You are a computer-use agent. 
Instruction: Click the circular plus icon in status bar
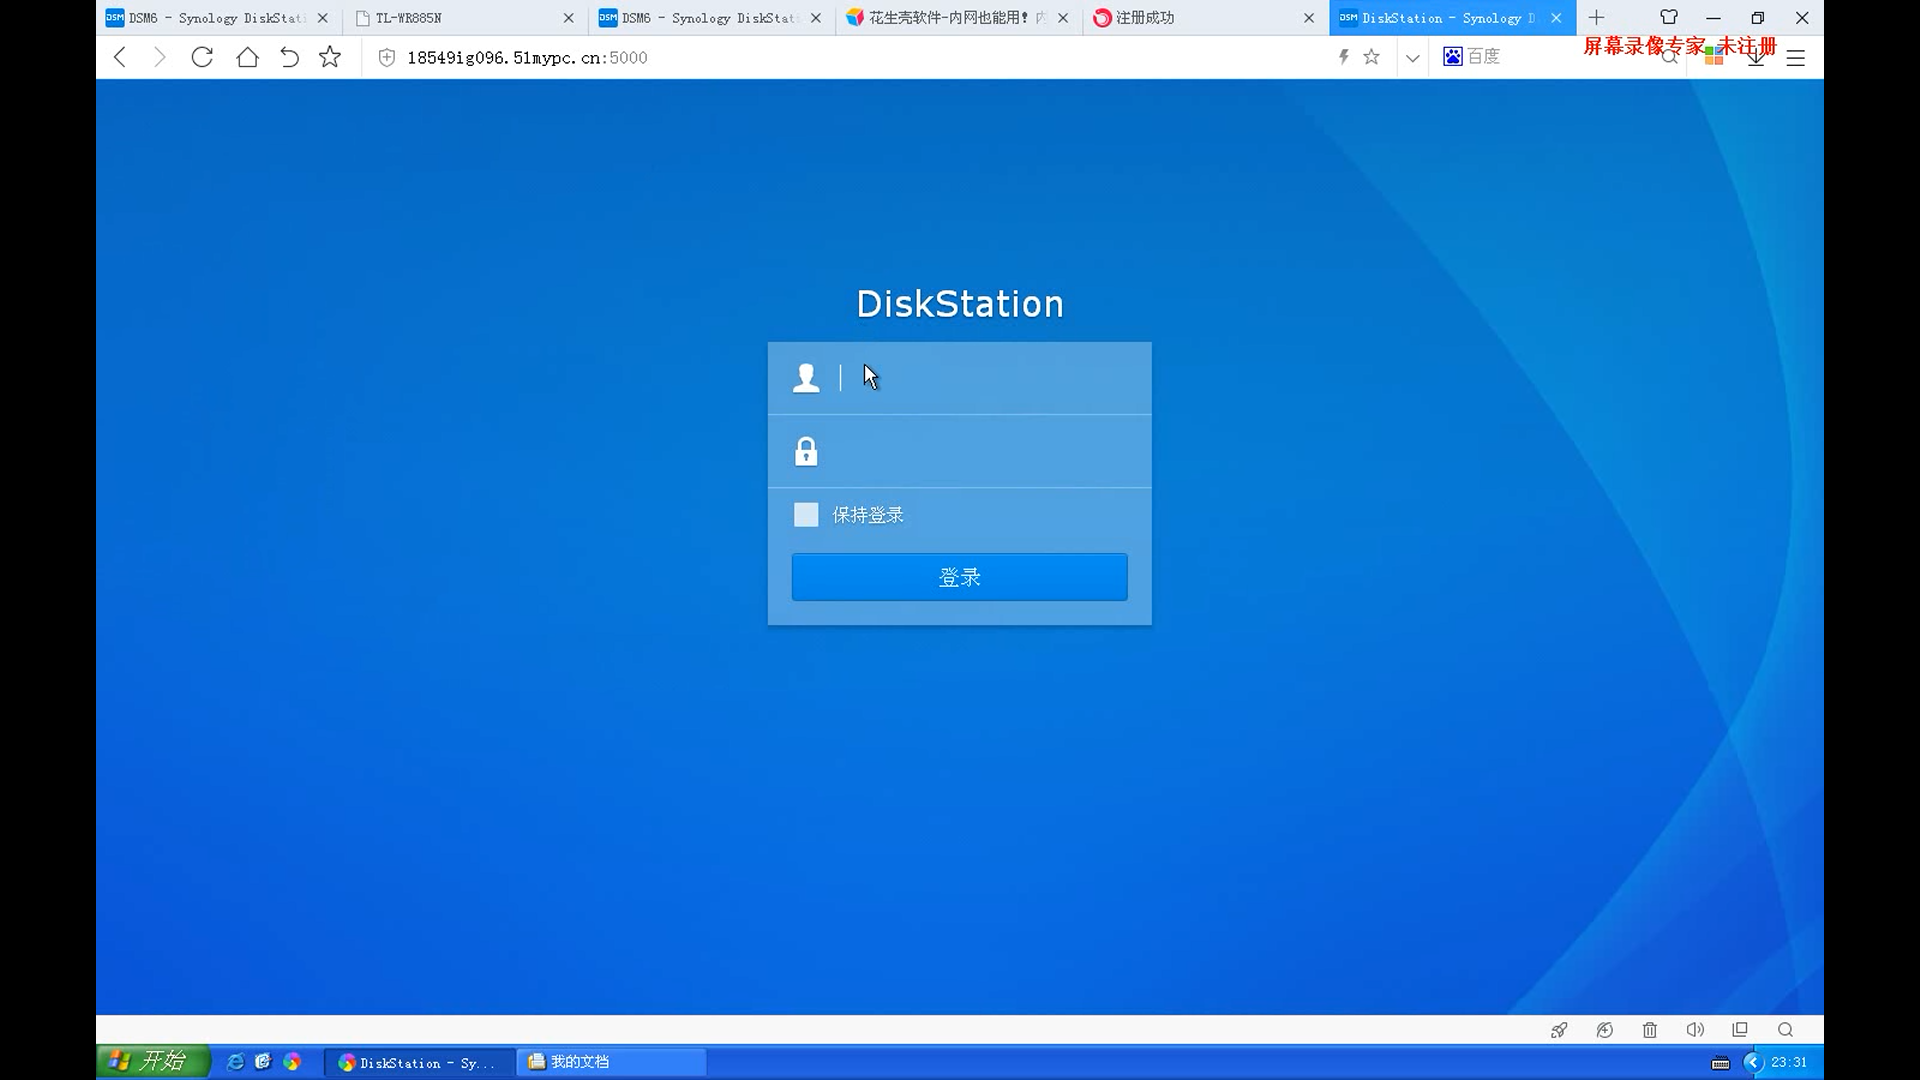coord(1605,1030)
